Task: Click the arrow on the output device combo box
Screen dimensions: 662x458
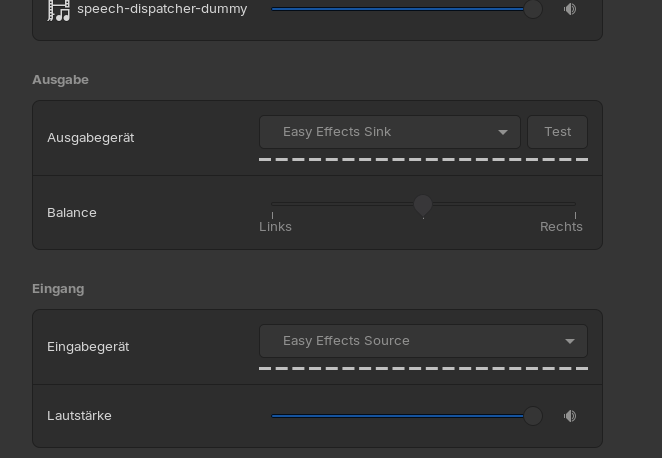Action: tap(503, 132)
